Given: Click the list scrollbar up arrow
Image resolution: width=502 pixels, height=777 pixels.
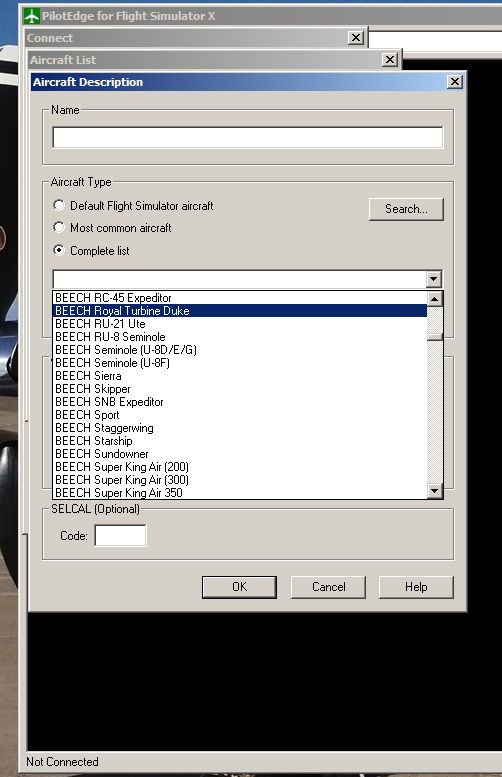Looking at the screenshot, I should [x=435, y=299].
